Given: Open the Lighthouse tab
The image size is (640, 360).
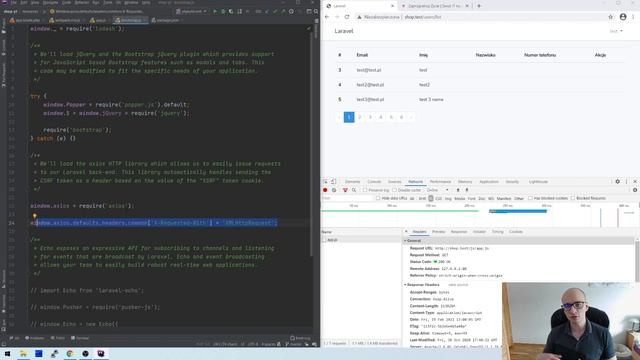Looking at the screenshot, I should tap(538, 182).
